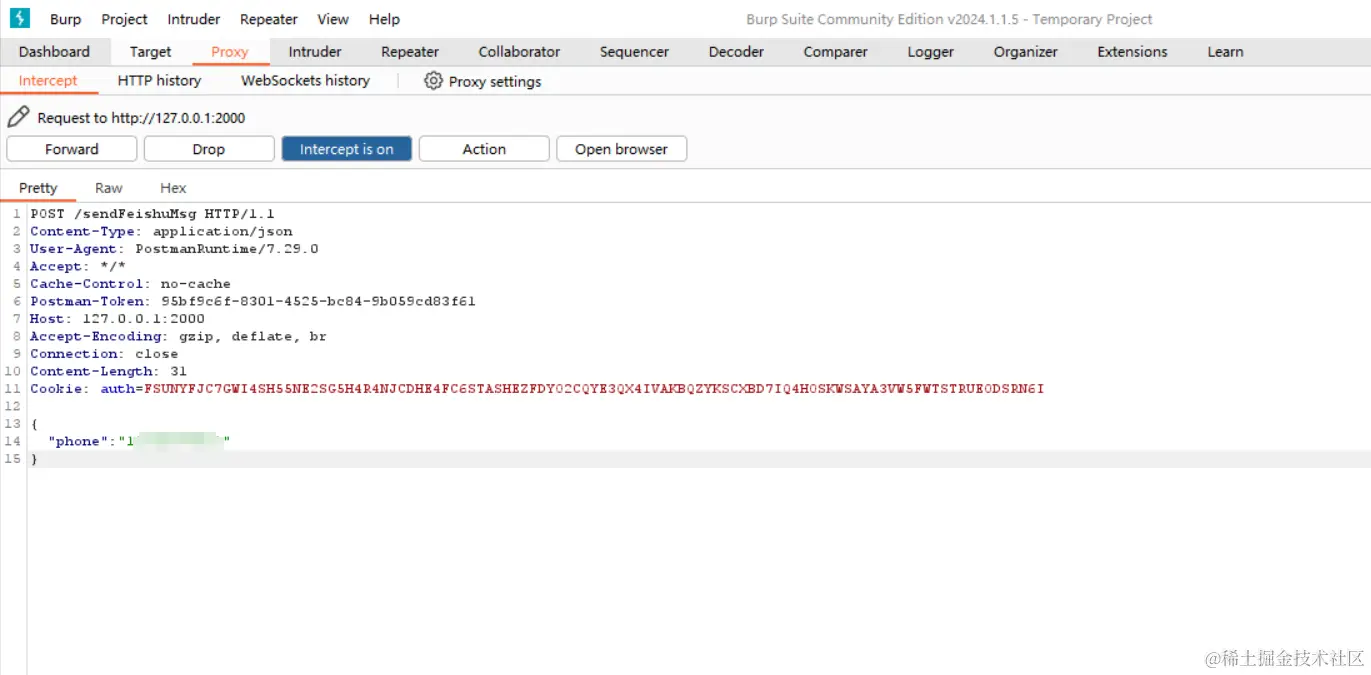Click the Postman-Token header line
The image size is (1371, 675).
(253, 301)
